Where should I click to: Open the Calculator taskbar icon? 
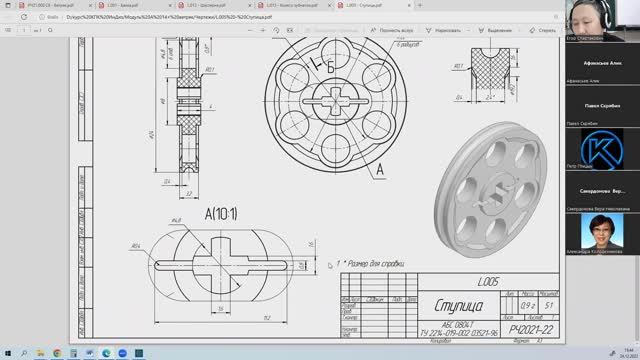[73, 353]
